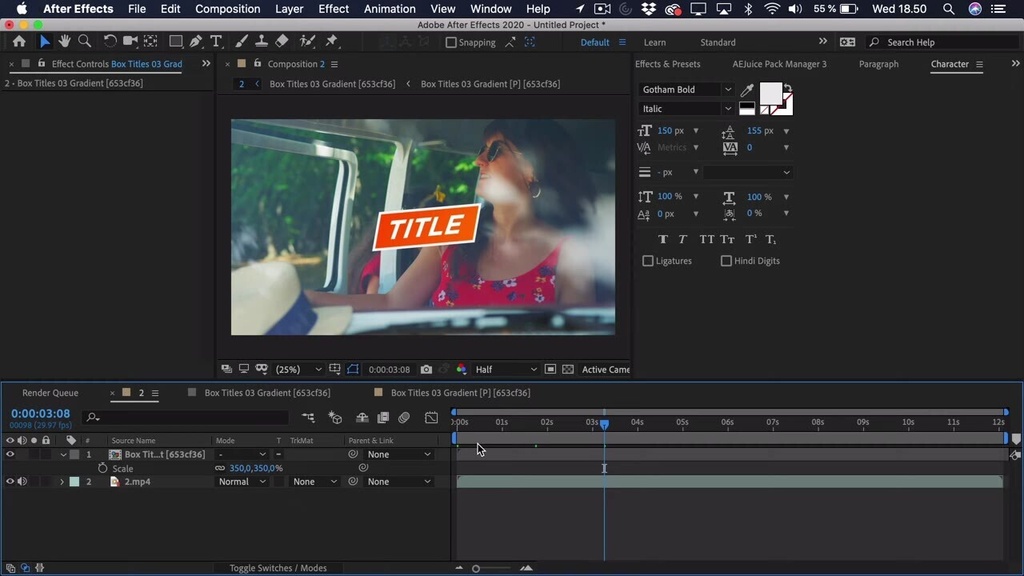
Task: Collapse the Box Titles layer properties
Action: click(x=63, y=455)
